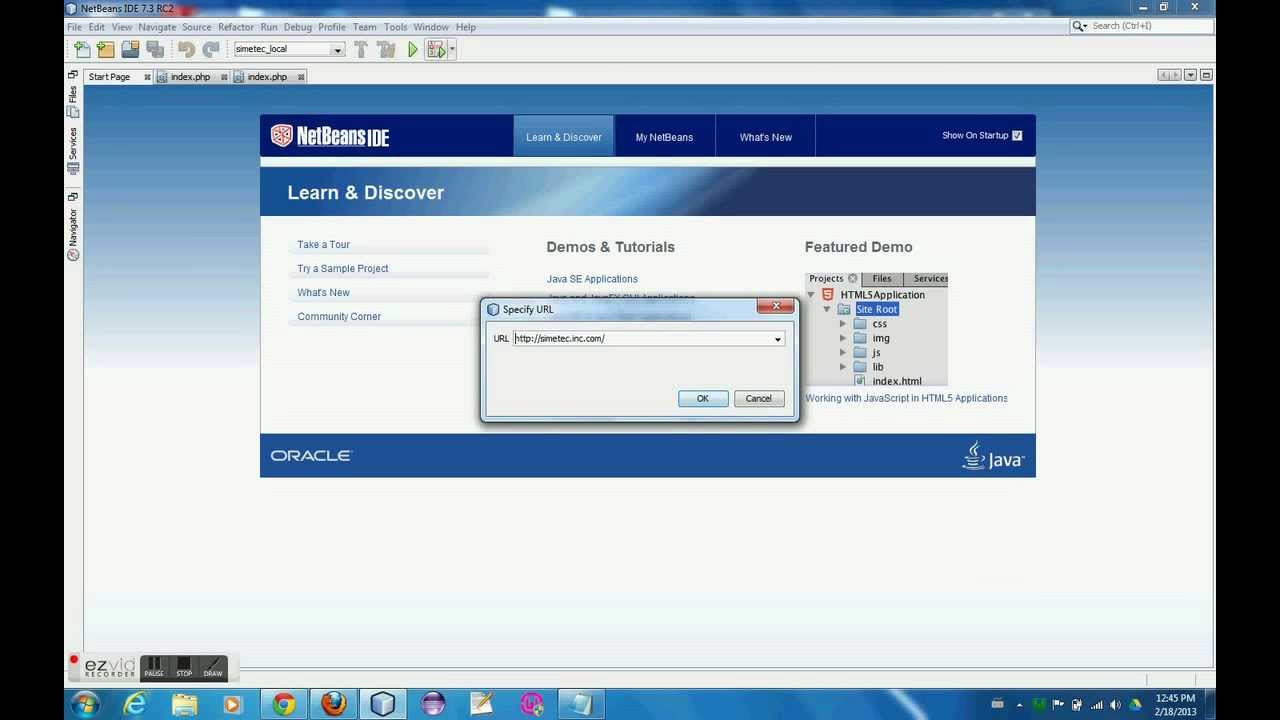This screenshot has width=1280, height=720.
Task: Show the opened documents list dropdown
Action: click(x=1191, y=75)
